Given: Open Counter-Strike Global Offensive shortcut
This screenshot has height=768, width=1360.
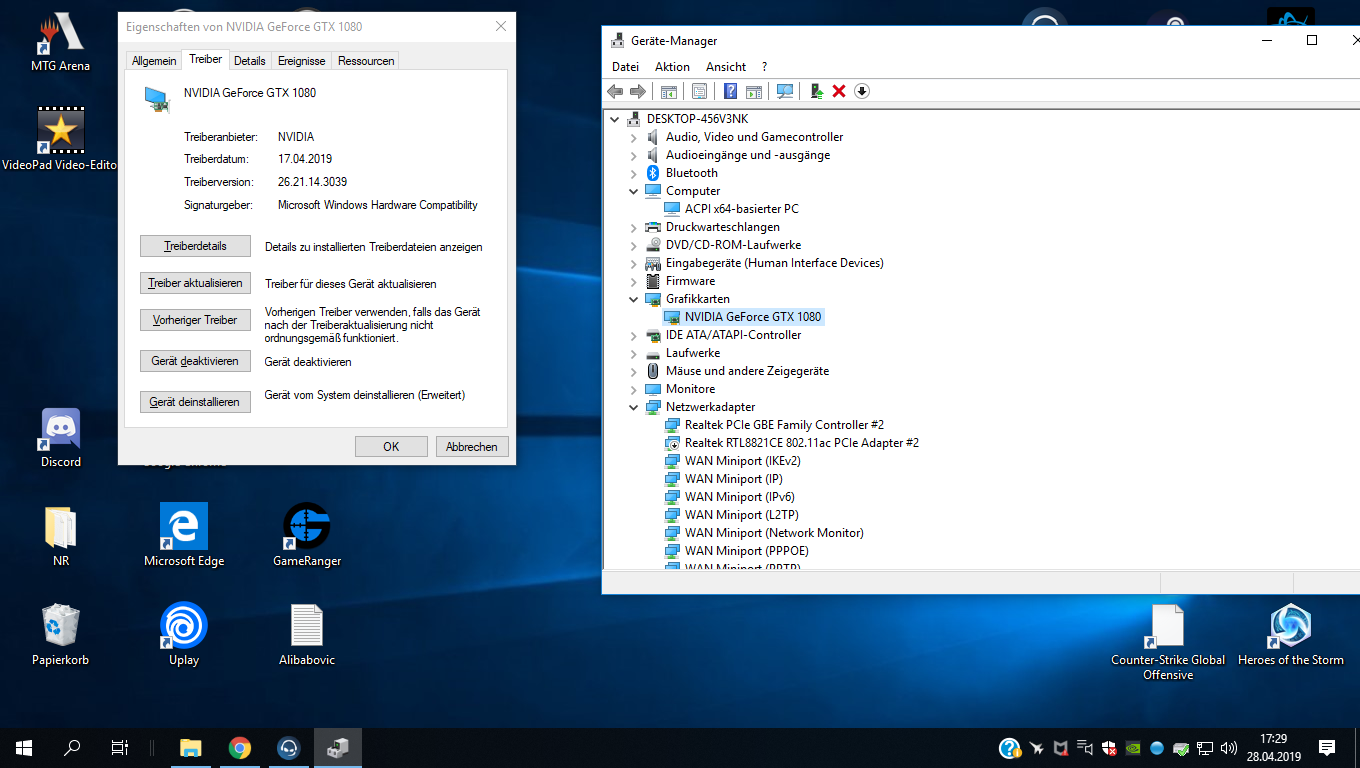Looking at the screenshot, I should pyautogui.click(x=1168, y=642).
